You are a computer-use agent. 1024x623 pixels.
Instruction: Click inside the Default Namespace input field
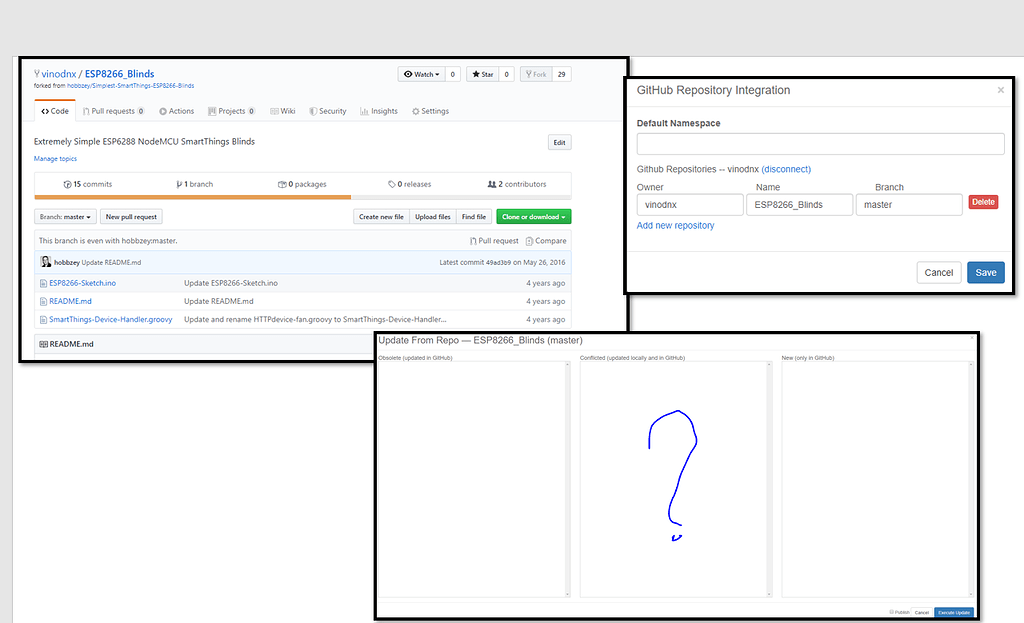pos(820,143)
